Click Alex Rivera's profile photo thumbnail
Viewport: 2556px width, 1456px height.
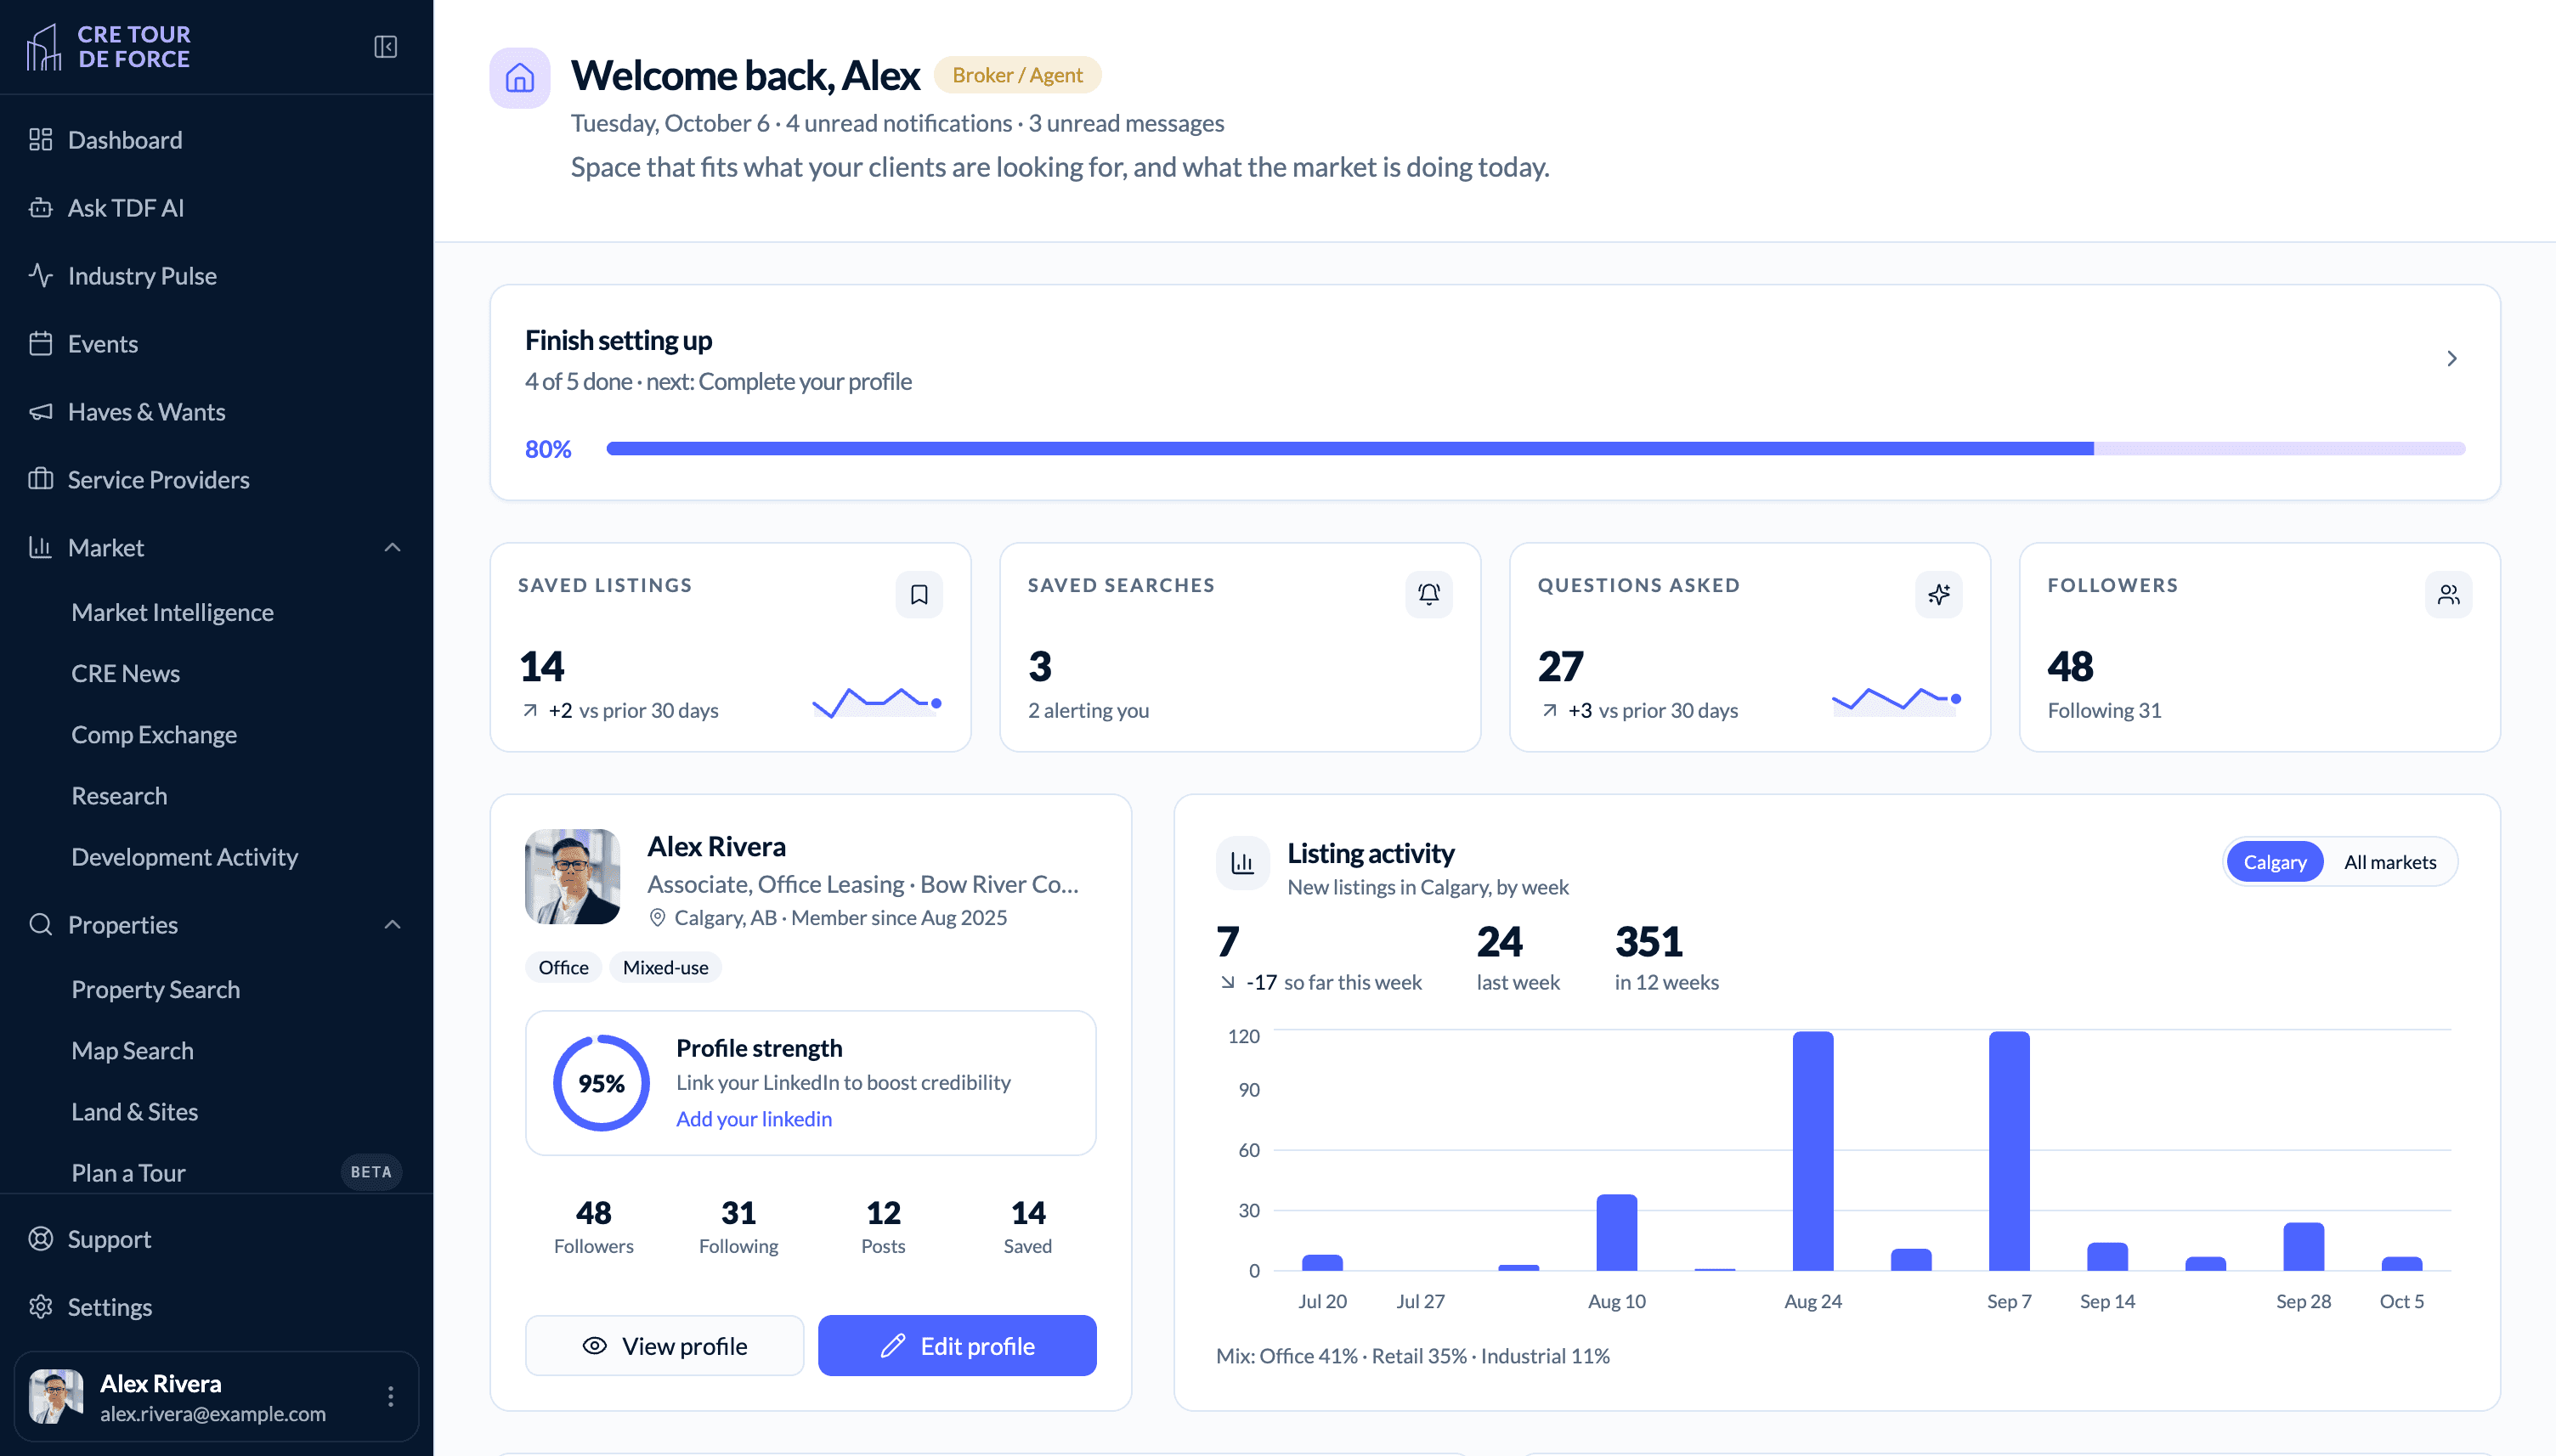click(572, 877)
